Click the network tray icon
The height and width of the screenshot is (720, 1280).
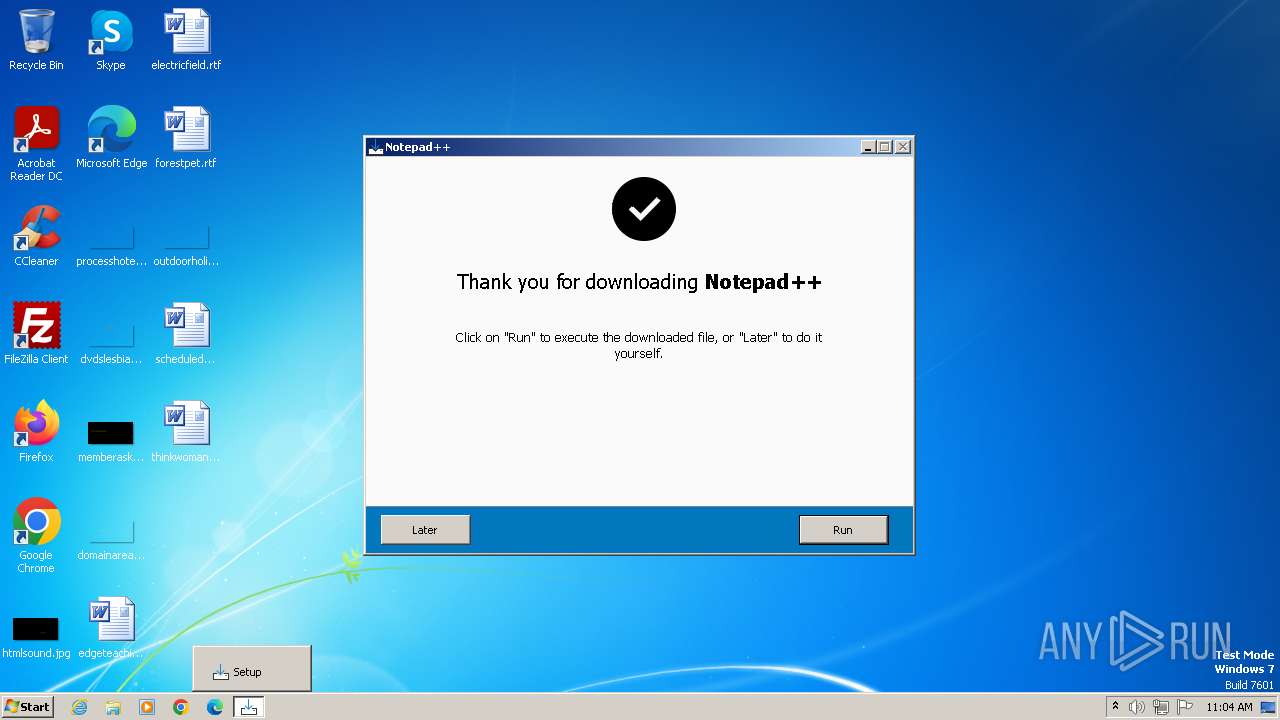(x=1161, y=707)
